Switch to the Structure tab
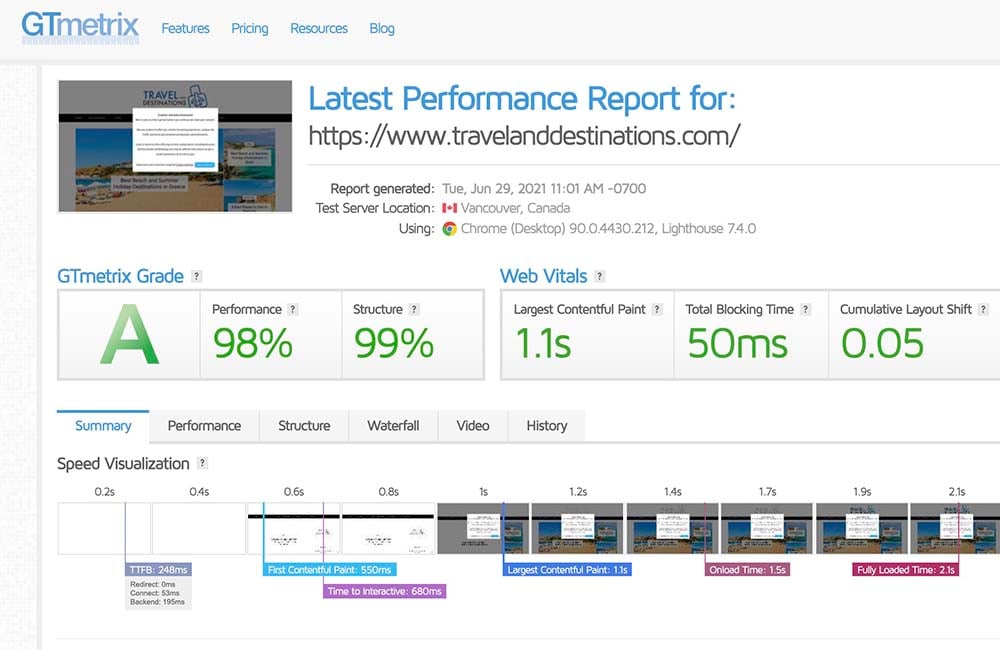Screen dimensions: 1000x650 (304, 425)
